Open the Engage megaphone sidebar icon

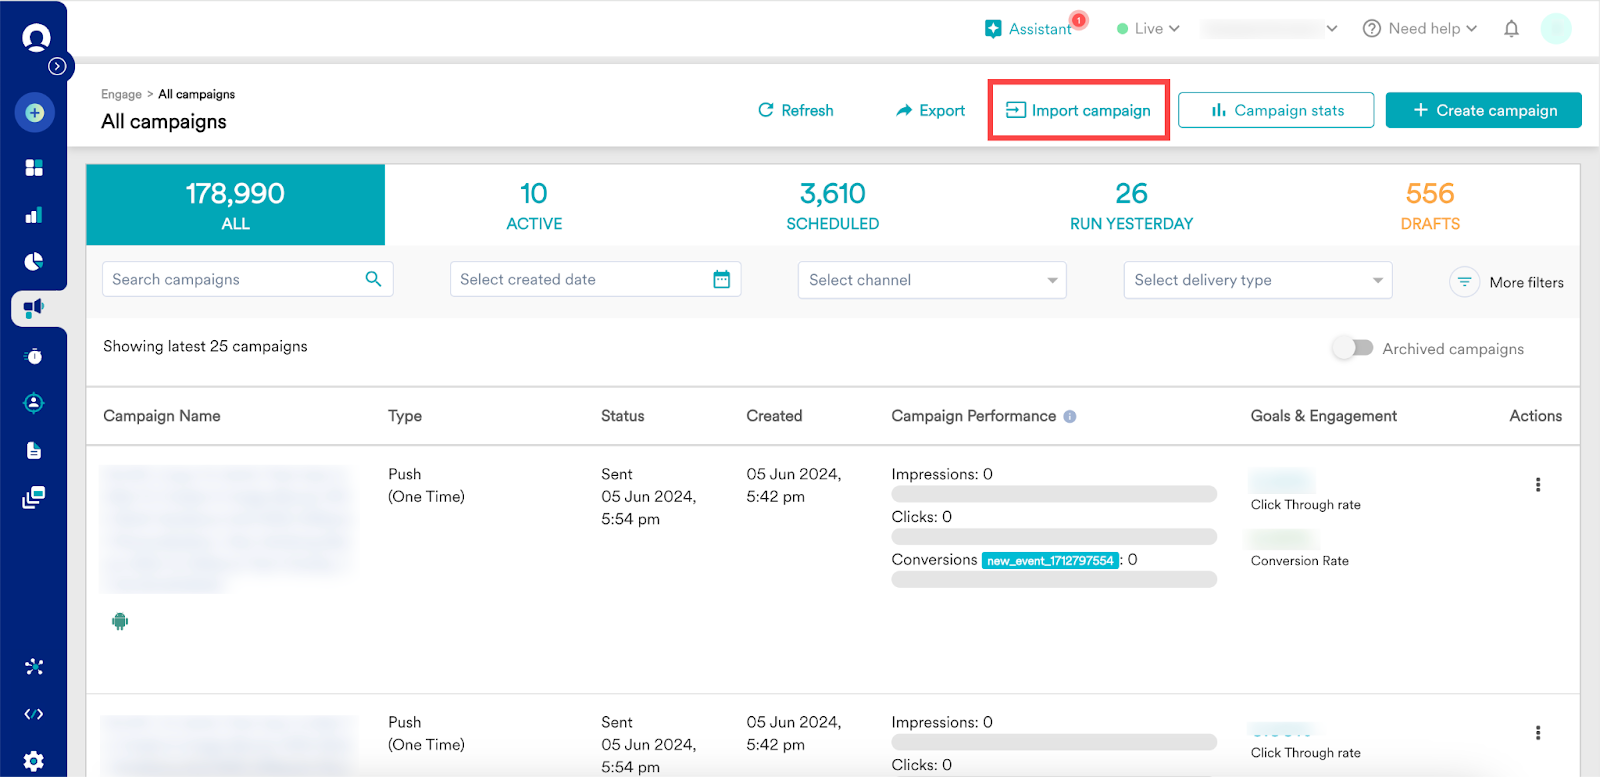point(34,308)
